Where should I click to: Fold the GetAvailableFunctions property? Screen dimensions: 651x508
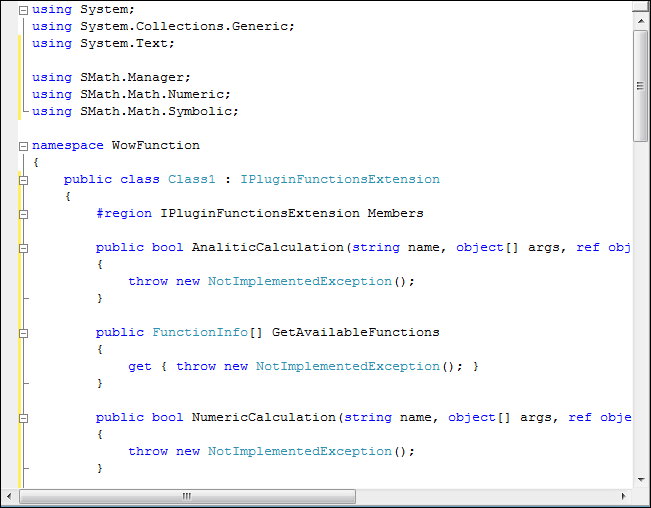coord(23,333)
